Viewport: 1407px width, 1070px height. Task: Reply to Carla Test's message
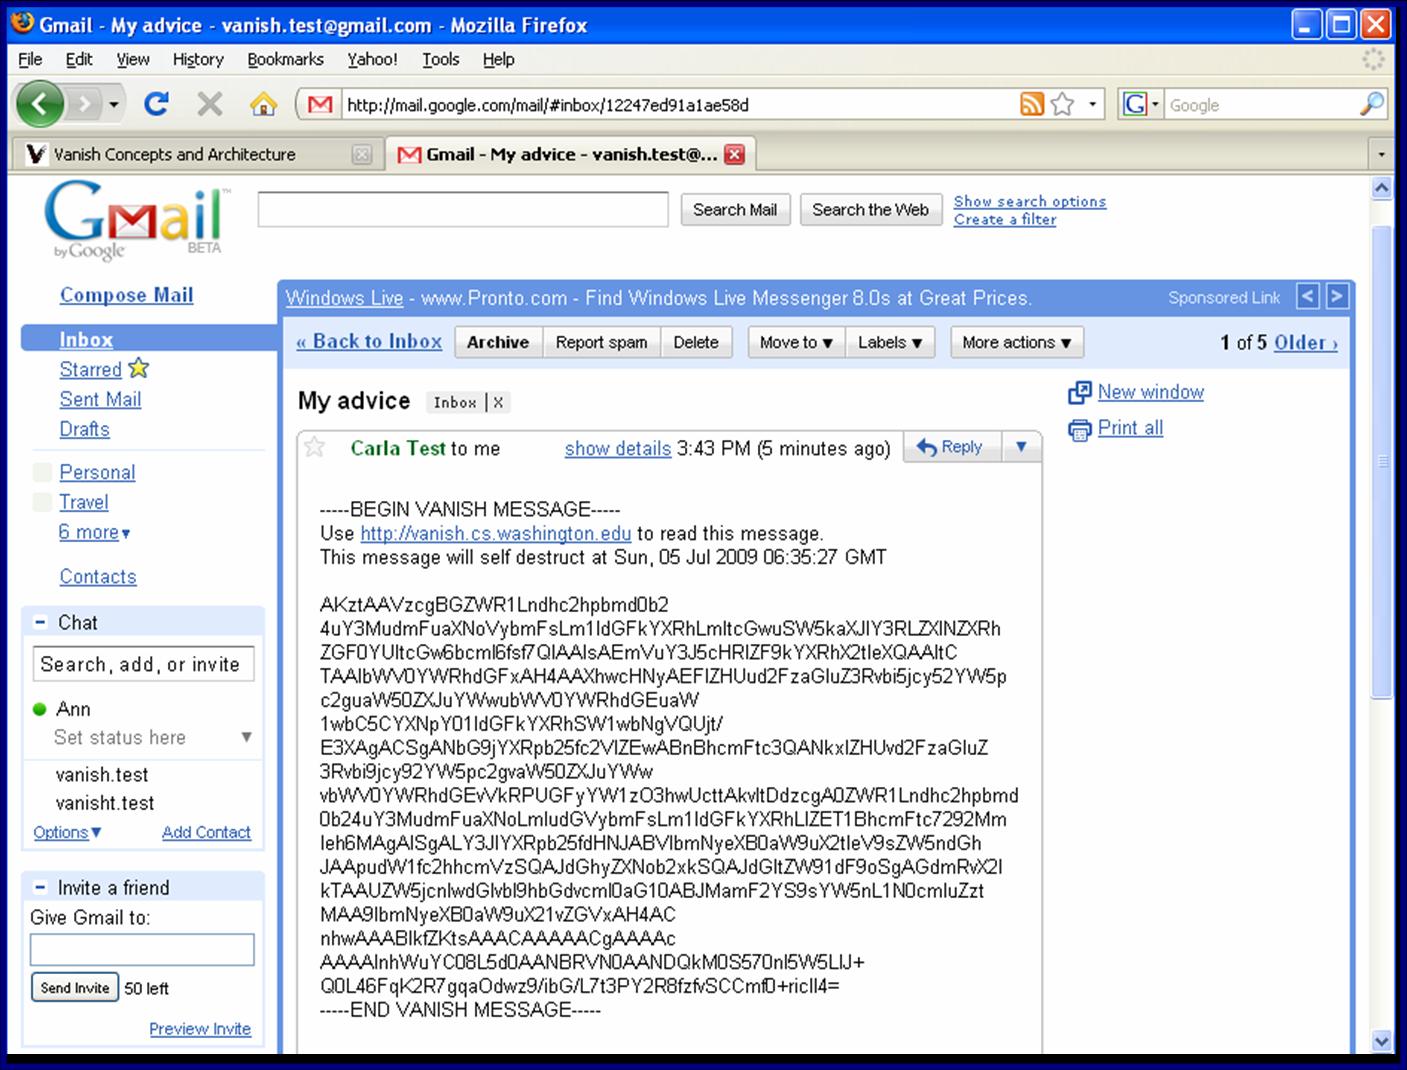[x=951, y=447]
